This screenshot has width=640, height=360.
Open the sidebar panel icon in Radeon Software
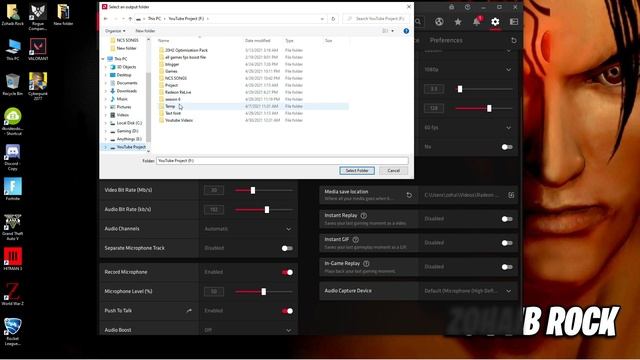click(x=514, y=22)
